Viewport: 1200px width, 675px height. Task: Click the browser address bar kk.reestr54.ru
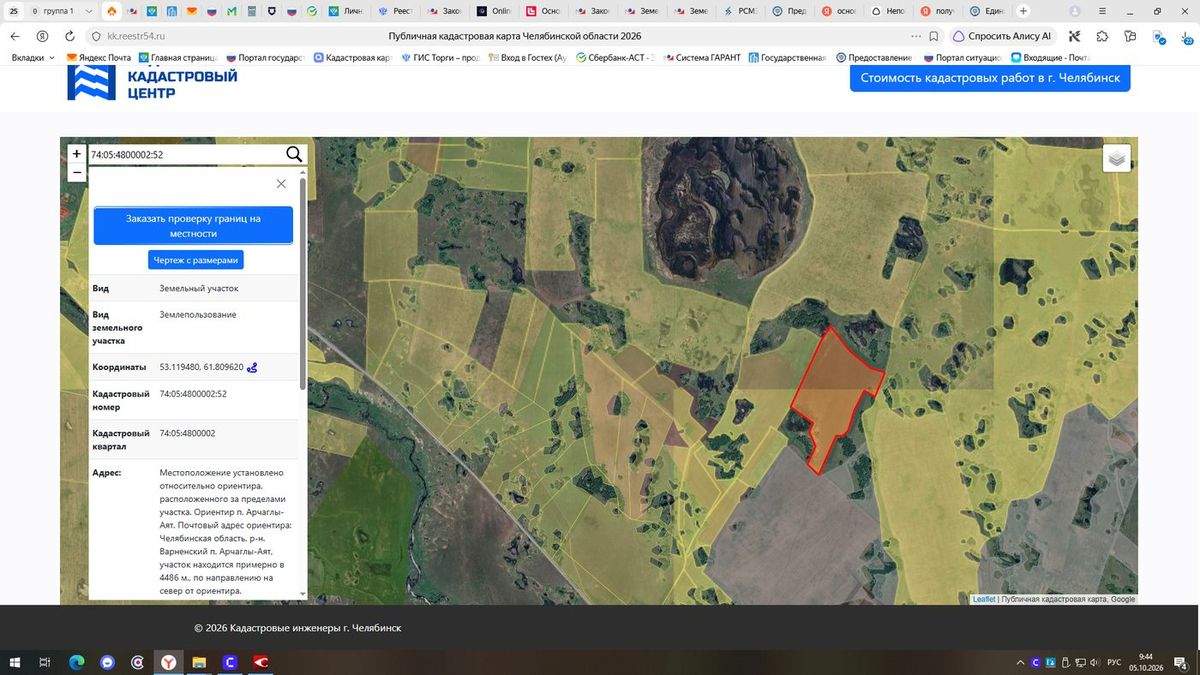(x=136, y=36)
